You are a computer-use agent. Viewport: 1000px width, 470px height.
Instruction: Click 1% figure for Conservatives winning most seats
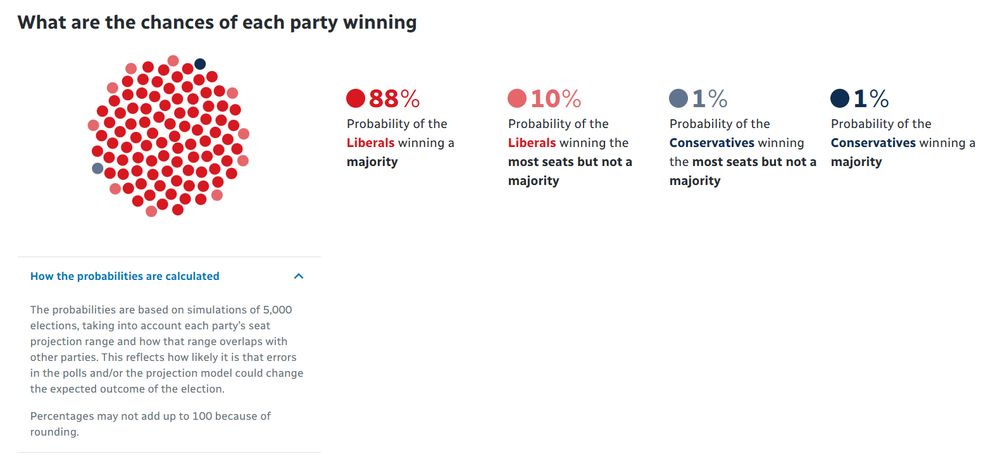(x=710, y=98)
